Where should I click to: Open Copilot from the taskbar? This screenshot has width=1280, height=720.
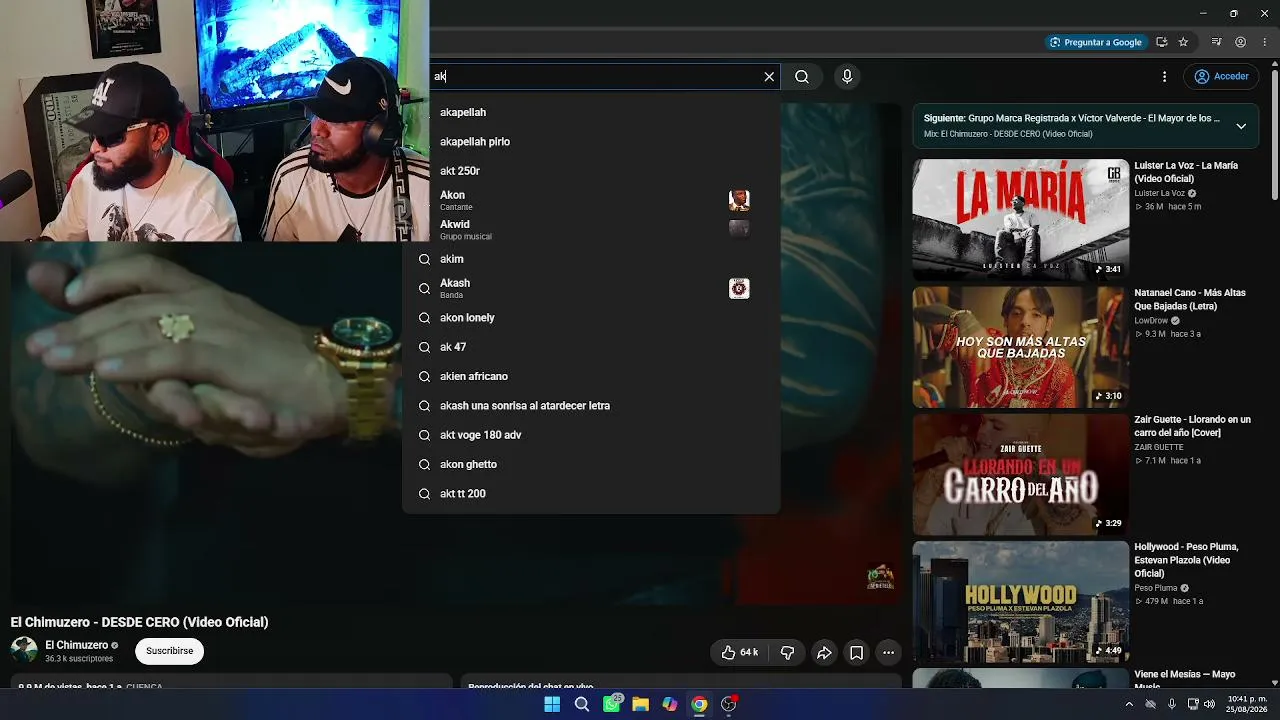670,704
